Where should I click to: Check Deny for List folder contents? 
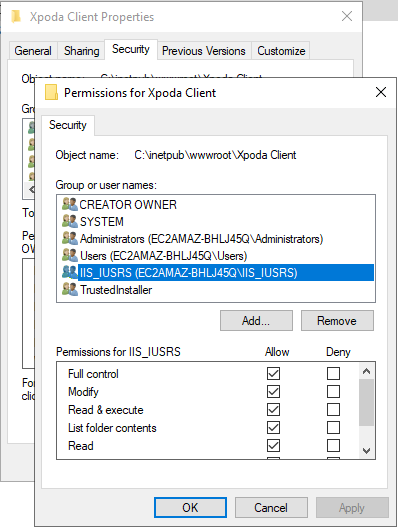pyautogui.click(x=333, y=428)
